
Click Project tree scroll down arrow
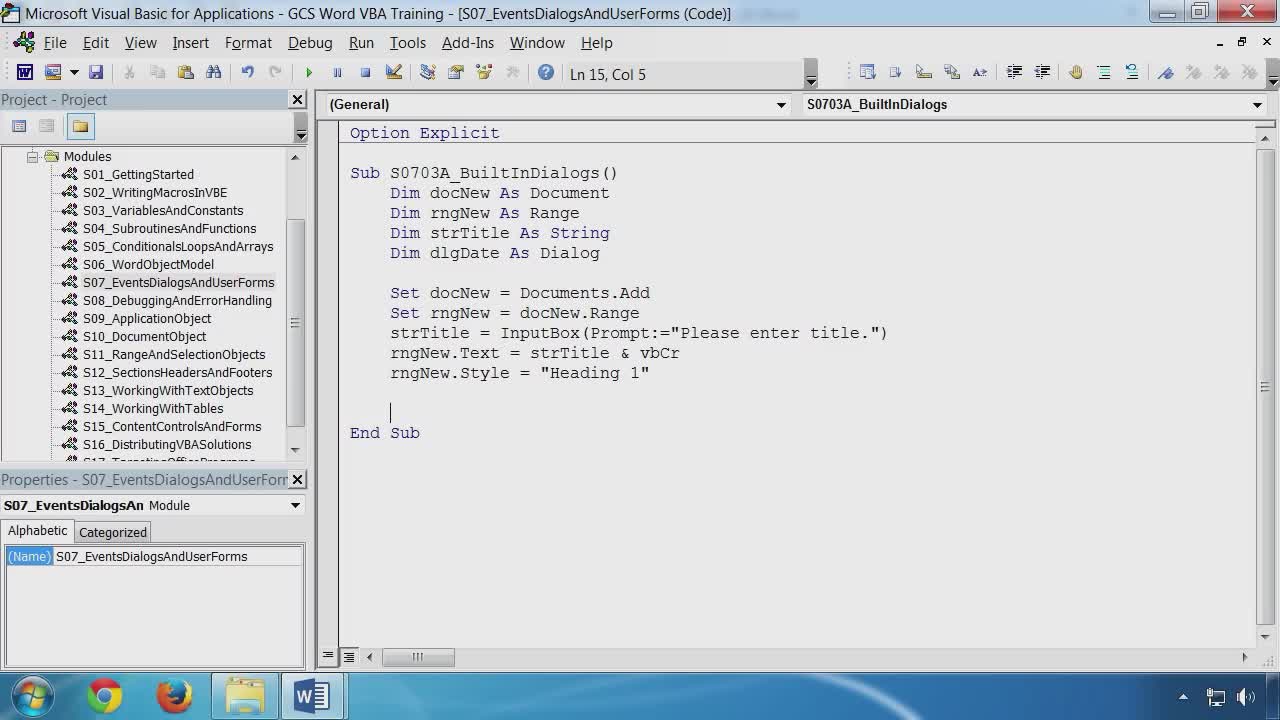point(295,450)
